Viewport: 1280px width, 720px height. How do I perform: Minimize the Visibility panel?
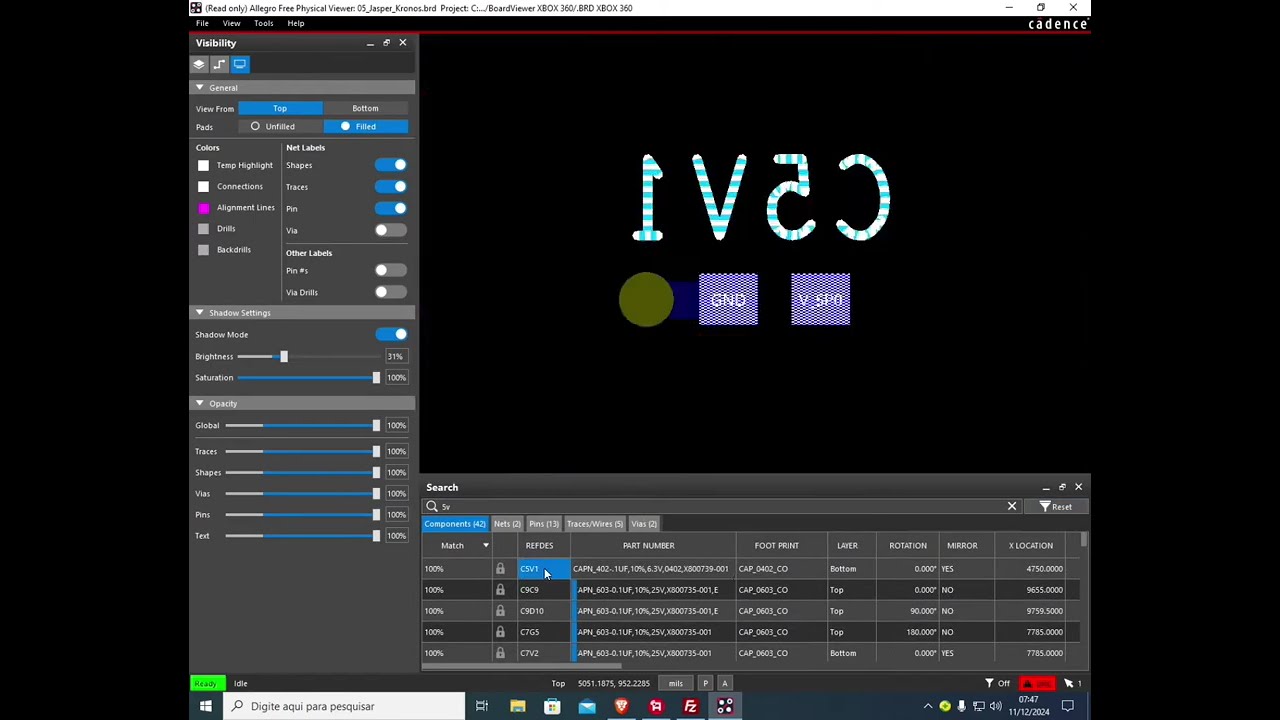tap(370, 43)
